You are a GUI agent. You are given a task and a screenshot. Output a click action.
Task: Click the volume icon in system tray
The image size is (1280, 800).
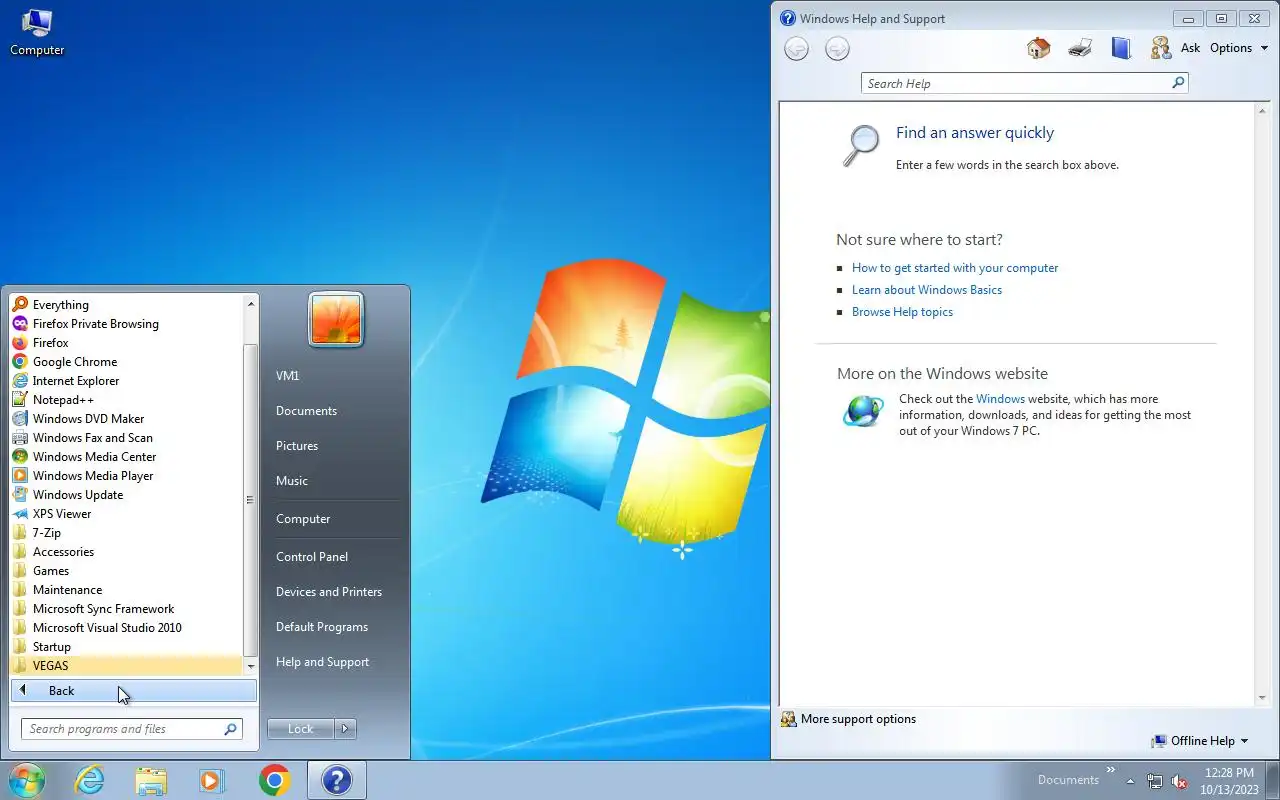(1179, 781)
